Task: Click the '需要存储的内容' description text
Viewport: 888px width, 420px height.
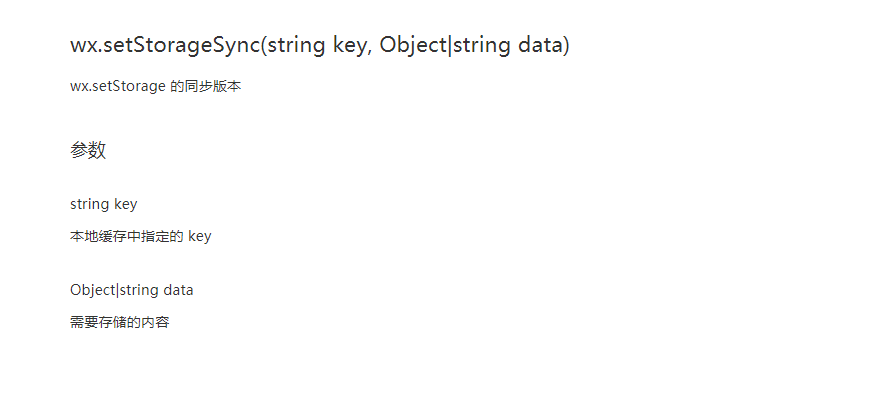Action: coord(120,322)
